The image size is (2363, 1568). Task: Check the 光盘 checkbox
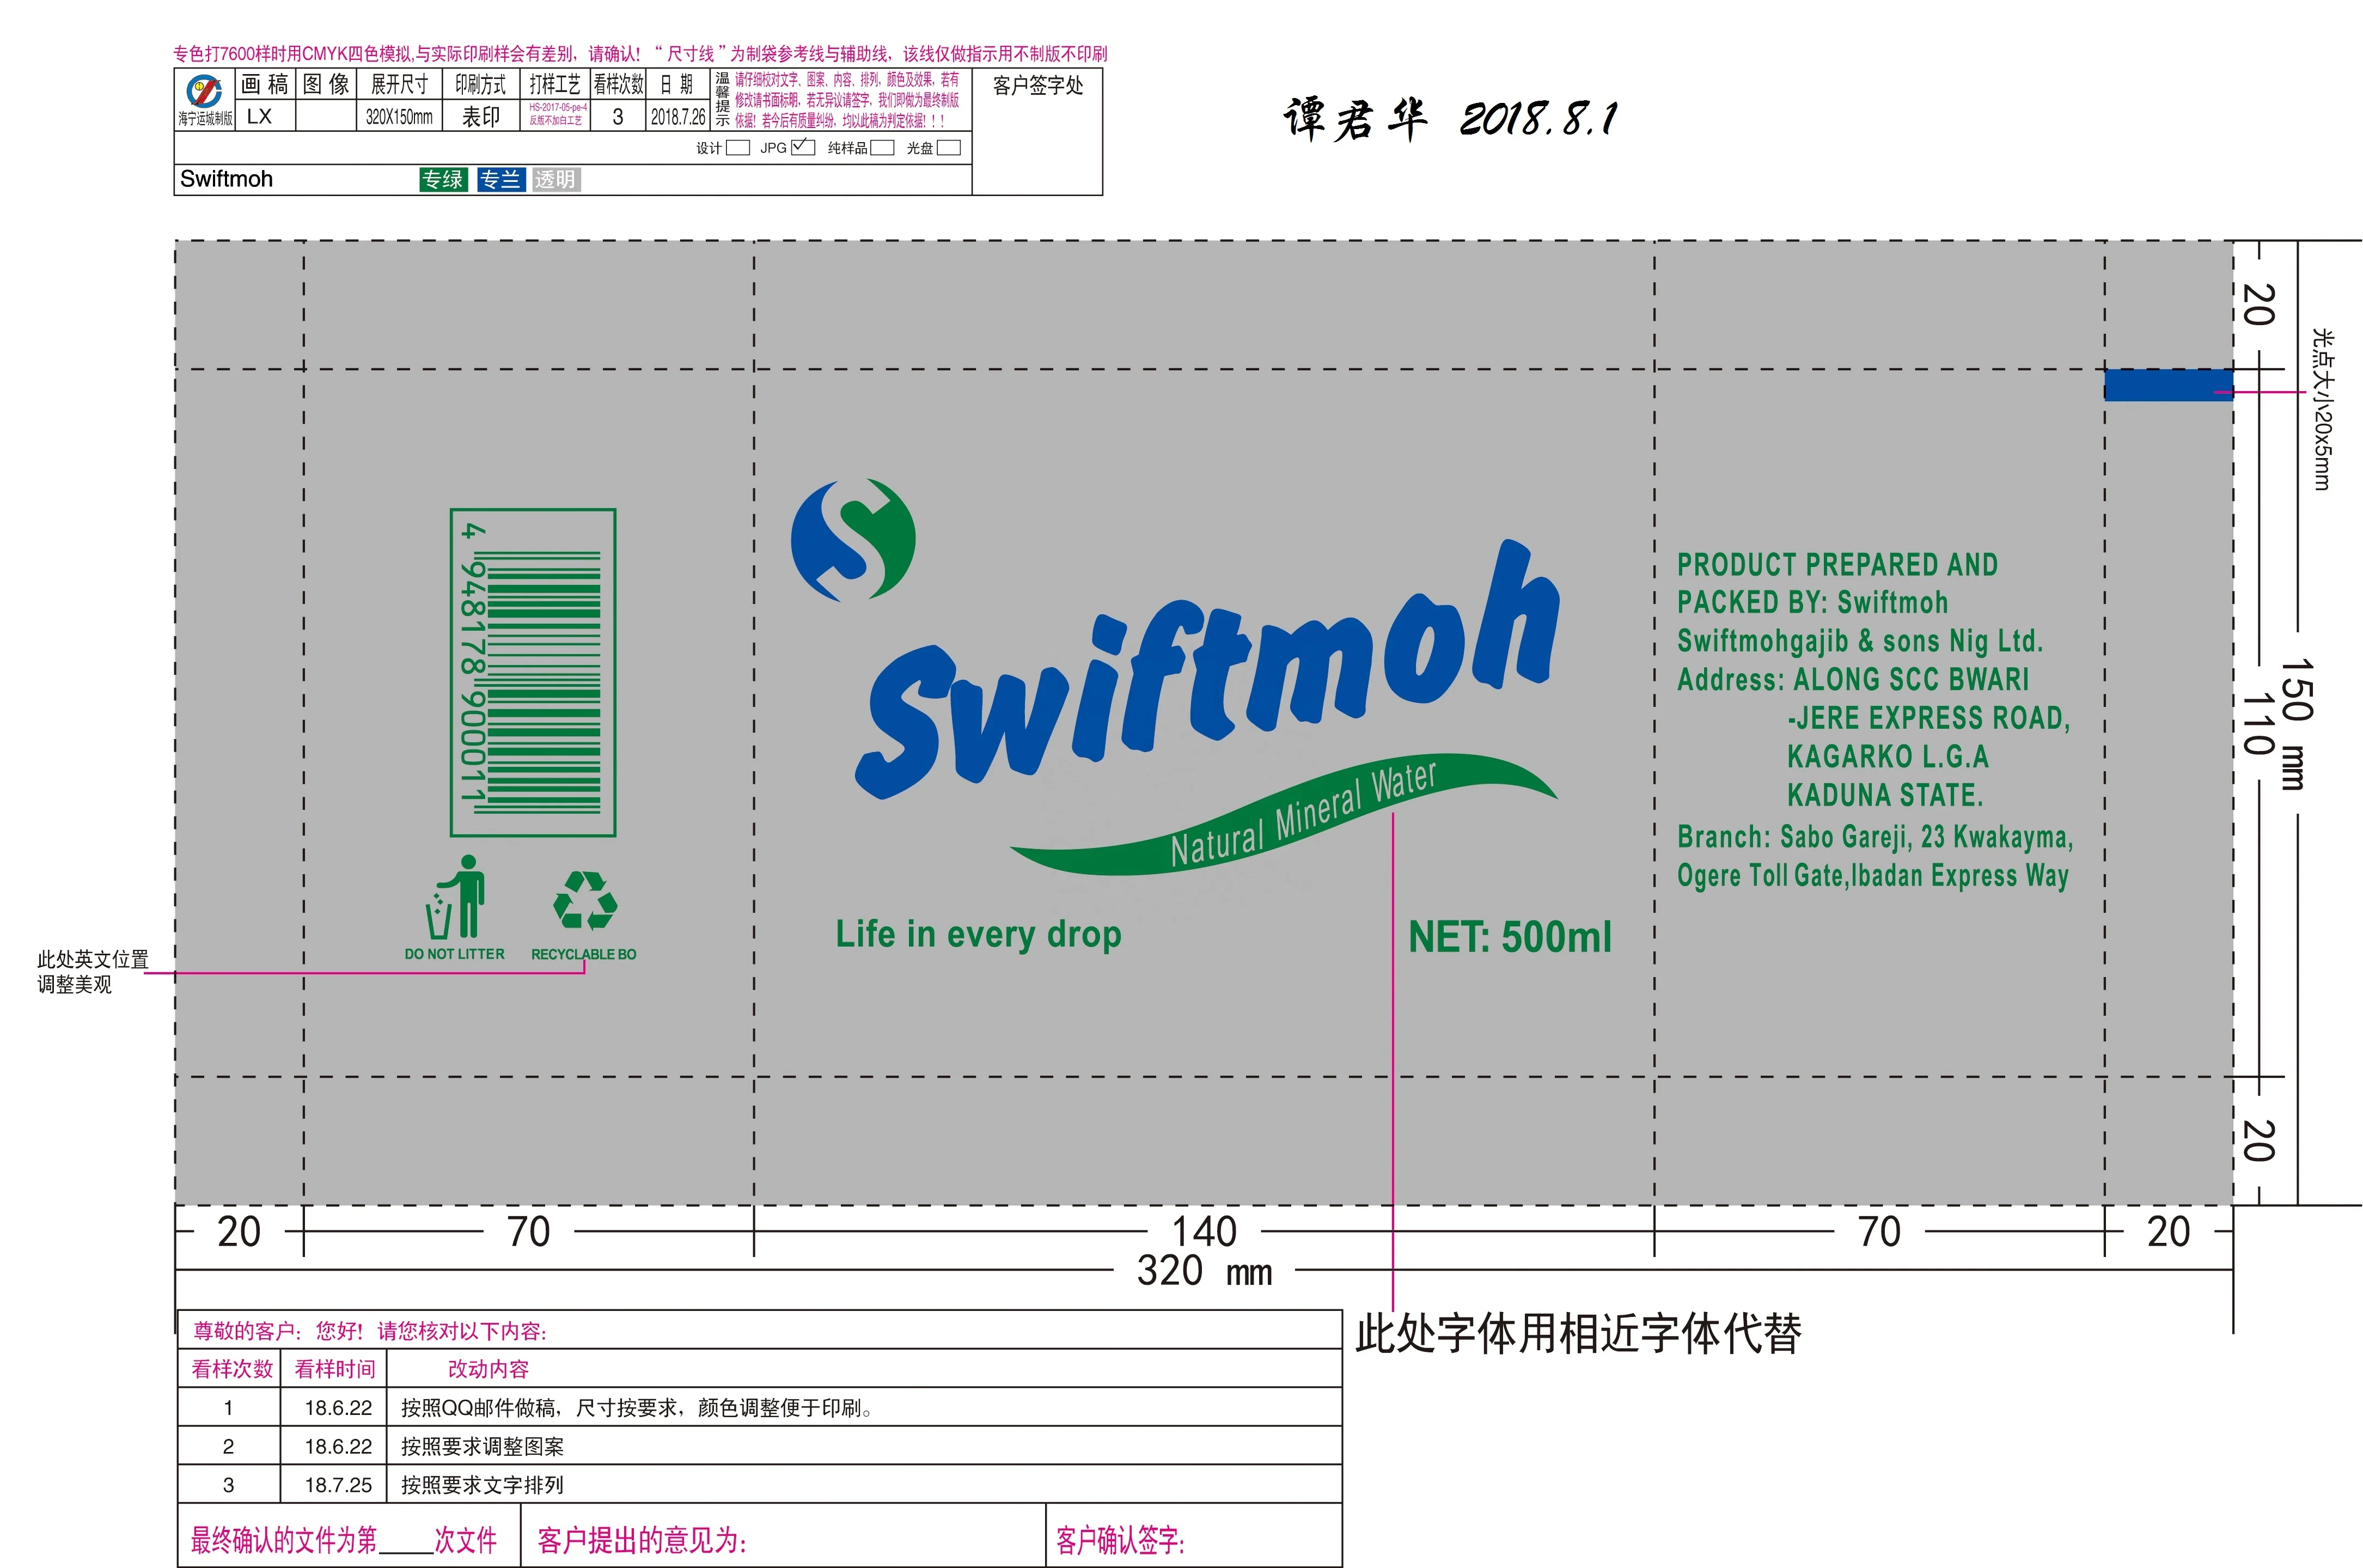(x=949, y=148)
